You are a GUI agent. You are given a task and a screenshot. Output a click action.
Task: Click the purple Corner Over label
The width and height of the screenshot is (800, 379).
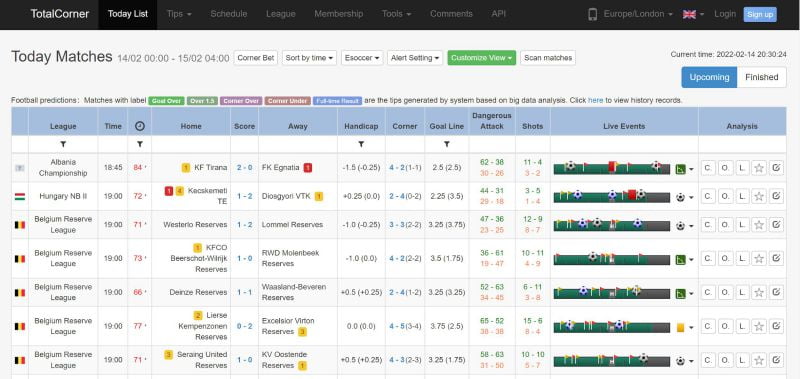click(x=241, y=101)
